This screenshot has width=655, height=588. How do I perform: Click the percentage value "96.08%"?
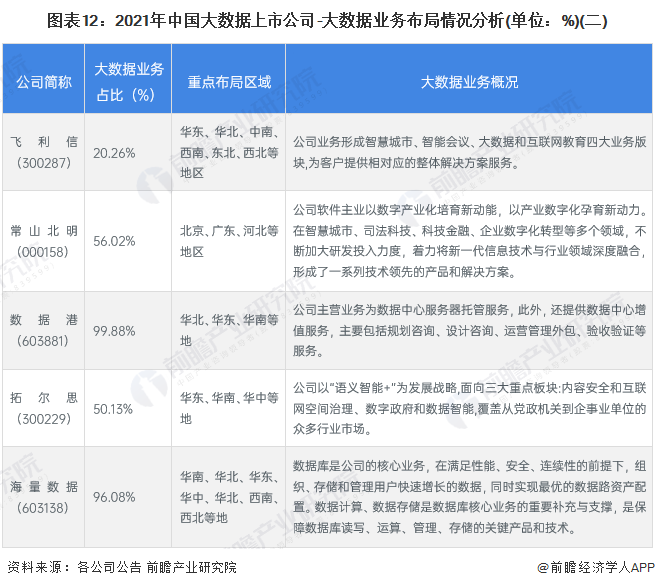tap(114, 497)
